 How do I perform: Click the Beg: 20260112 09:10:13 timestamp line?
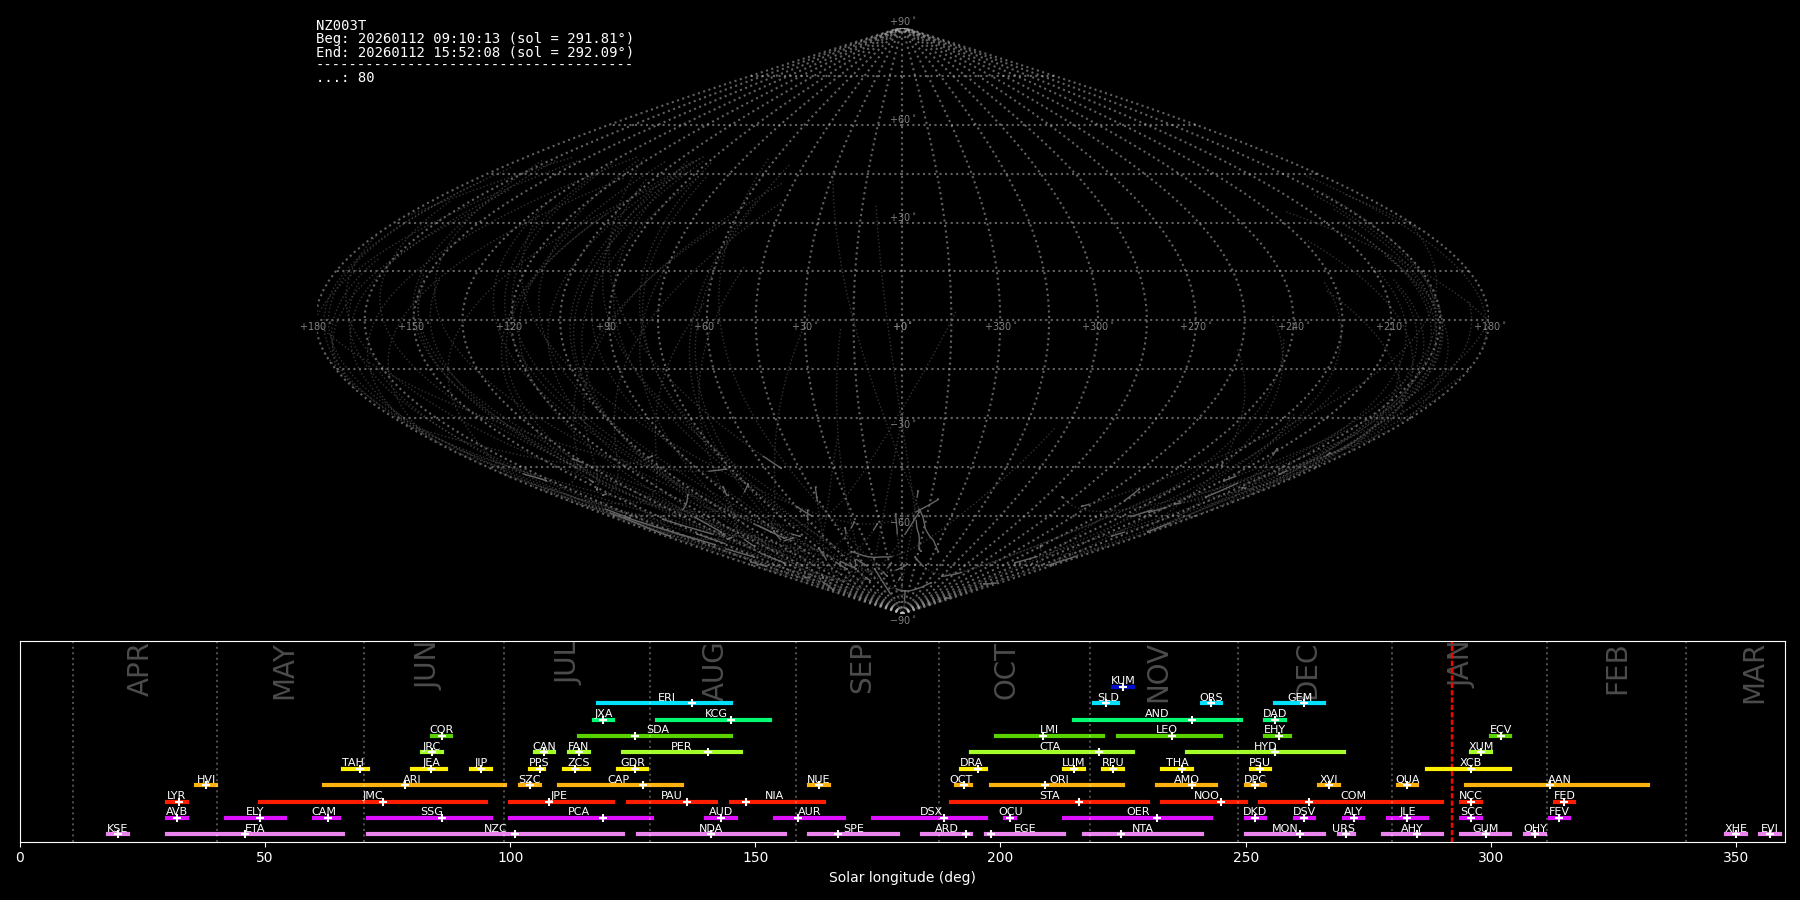tap(475, 39)
